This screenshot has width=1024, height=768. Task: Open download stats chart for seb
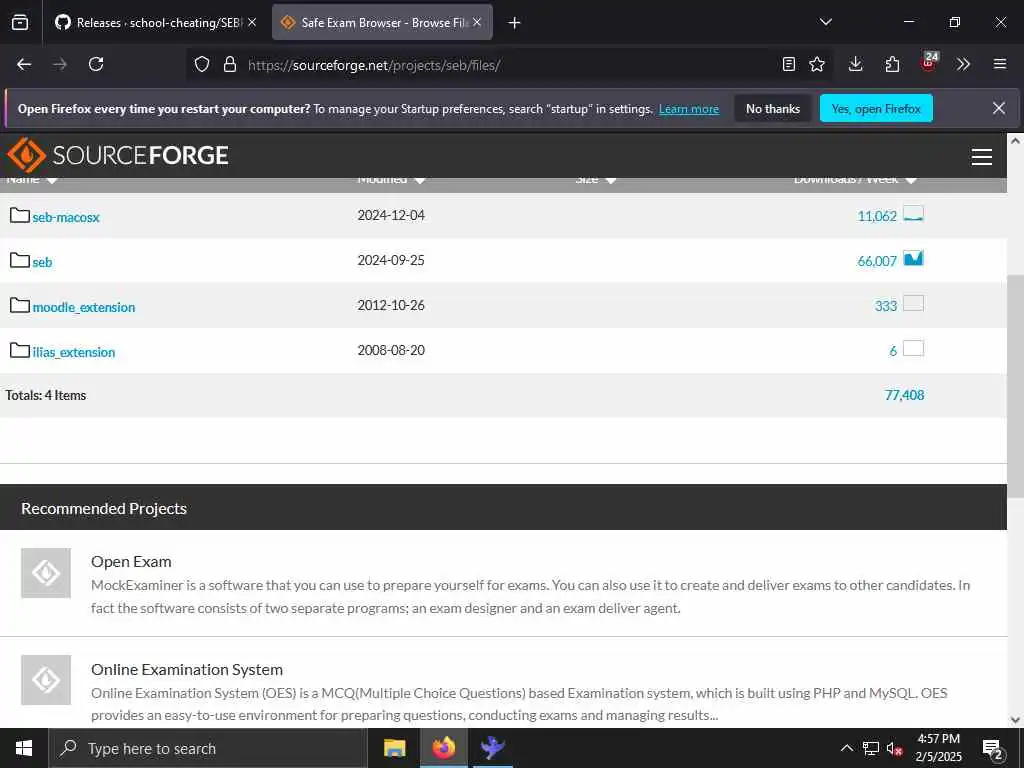point(913,259)
